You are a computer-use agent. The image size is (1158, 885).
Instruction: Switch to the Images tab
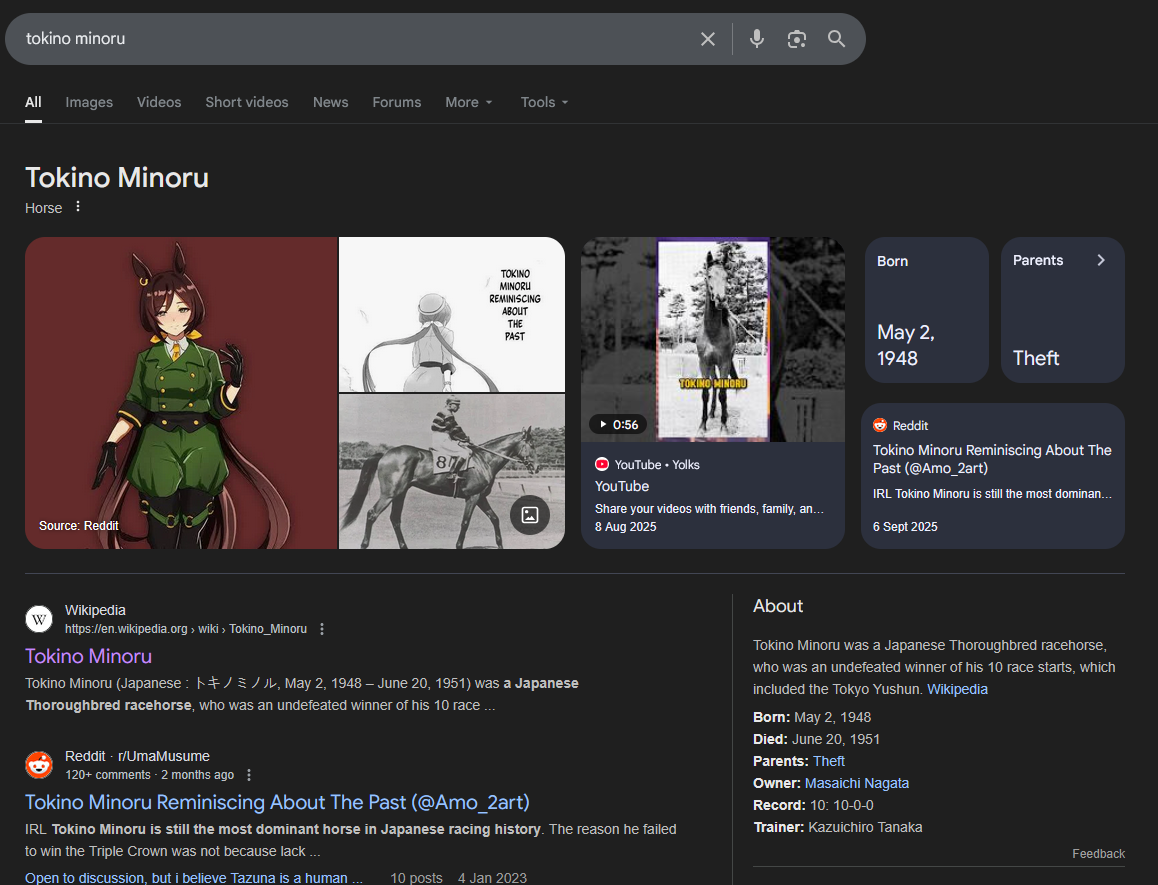pyautogui.click(x=89, y=103)
